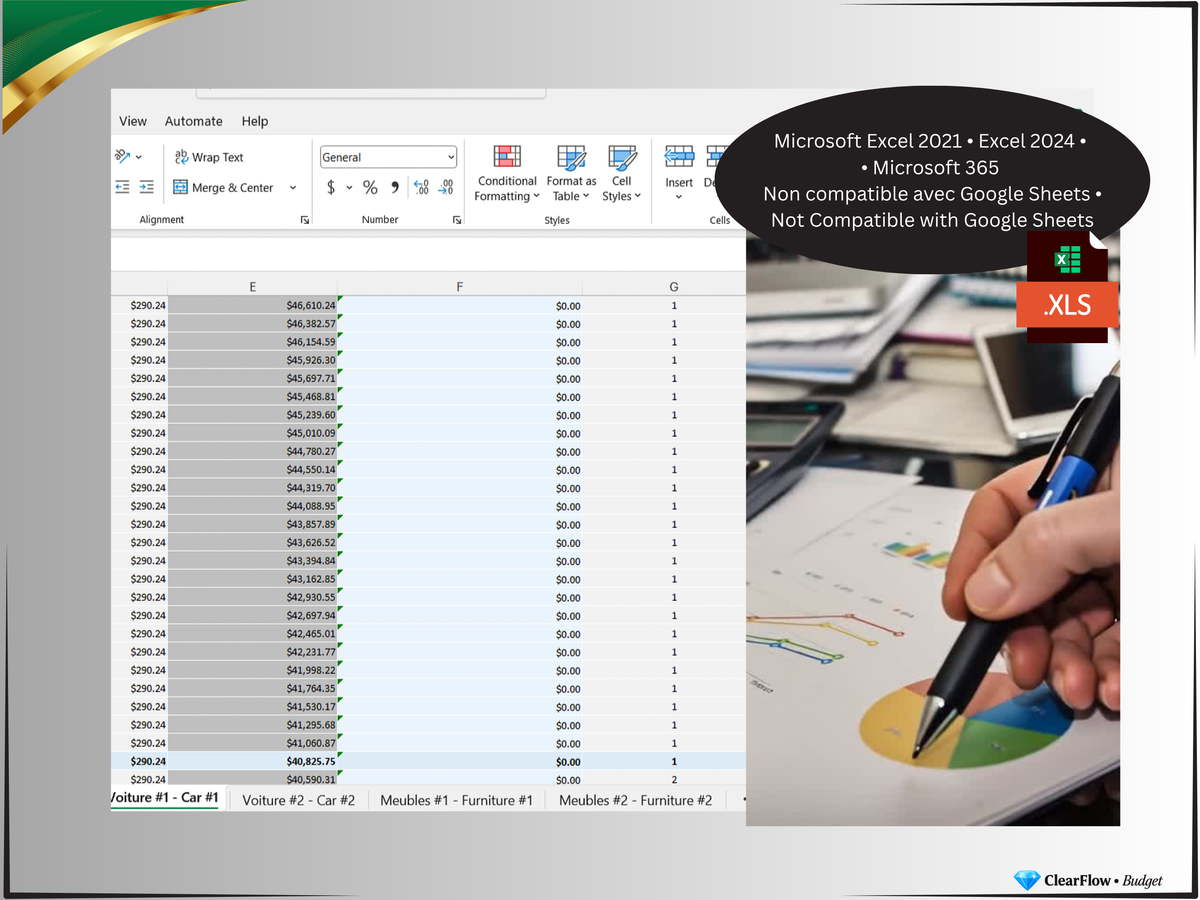Switch to Meubles #1 - Furniture #1 sheet
1200x900 pixels.
pos(456,800)
